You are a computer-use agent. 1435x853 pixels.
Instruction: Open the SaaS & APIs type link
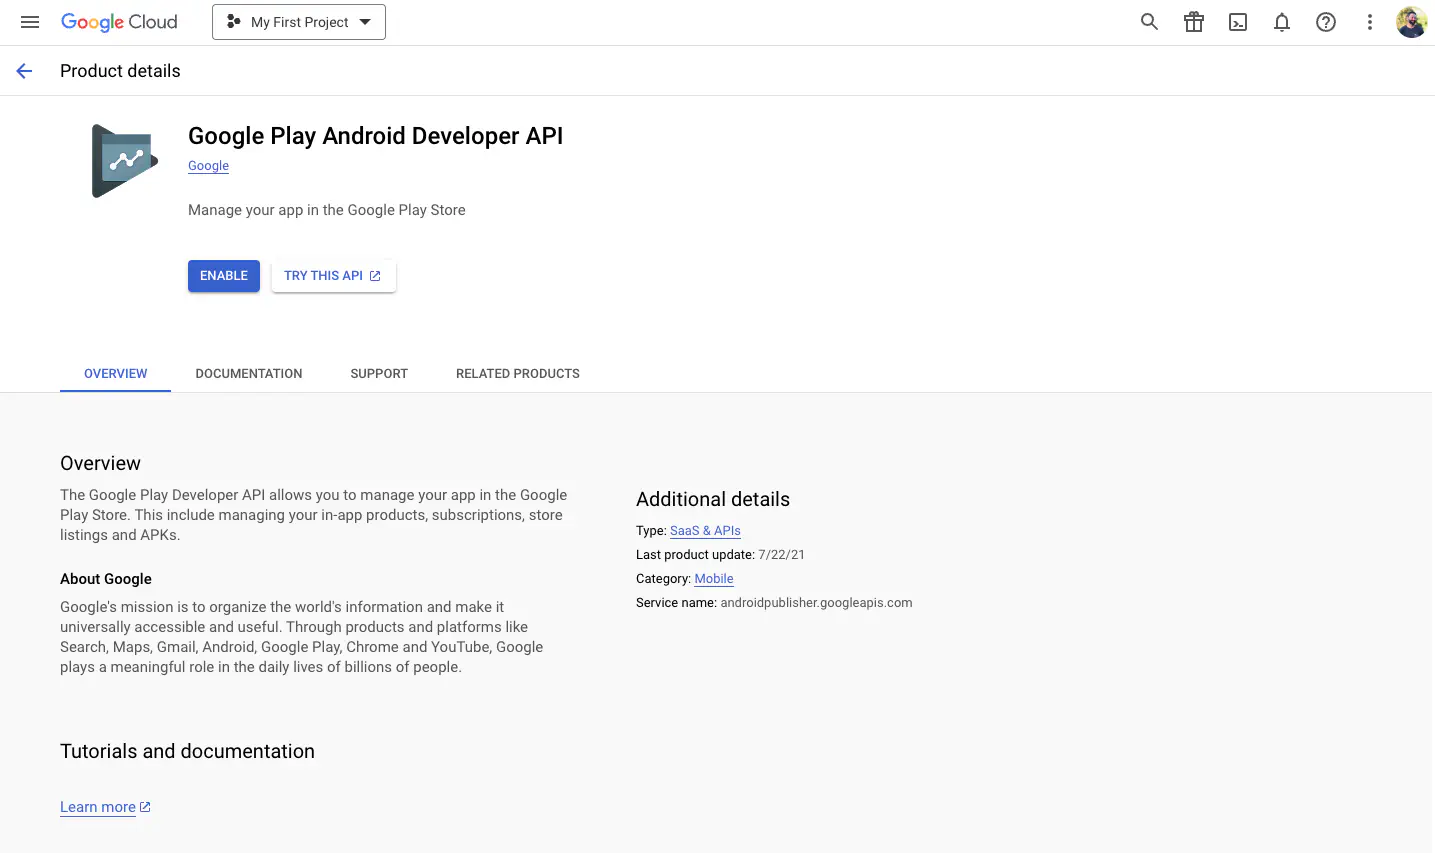(705, 531)
